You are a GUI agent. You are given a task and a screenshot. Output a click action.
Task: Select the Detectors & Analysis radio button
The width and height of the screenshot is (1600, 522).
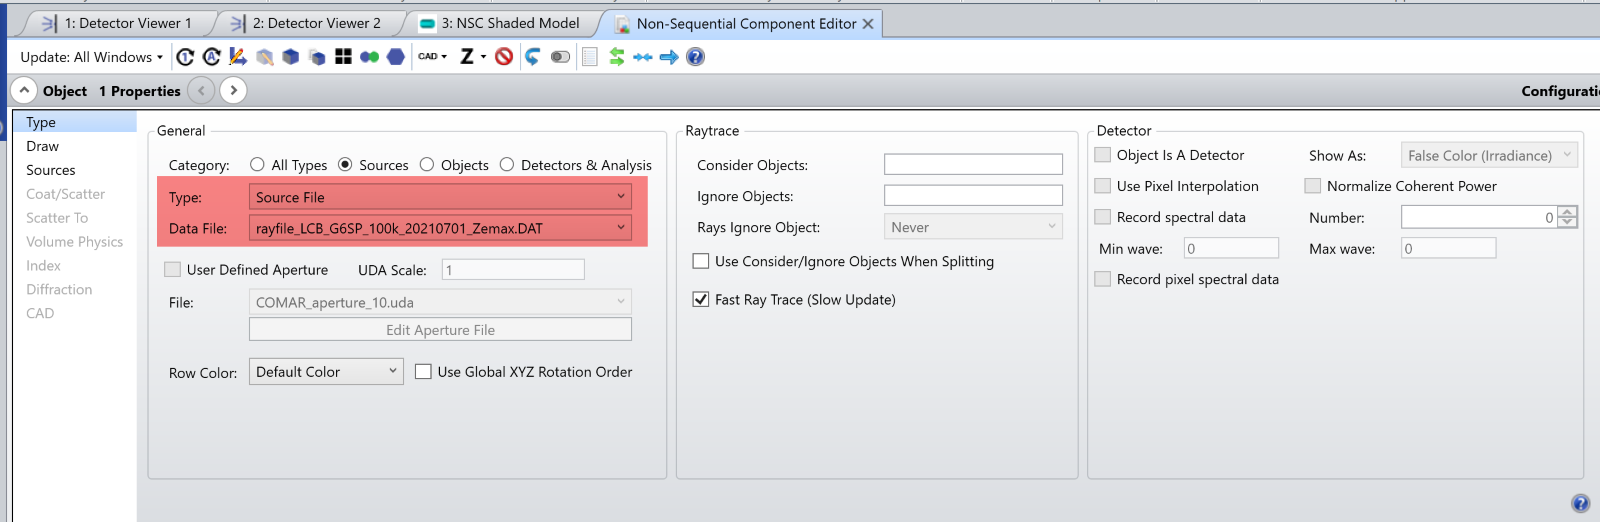(x=507, y=165)
